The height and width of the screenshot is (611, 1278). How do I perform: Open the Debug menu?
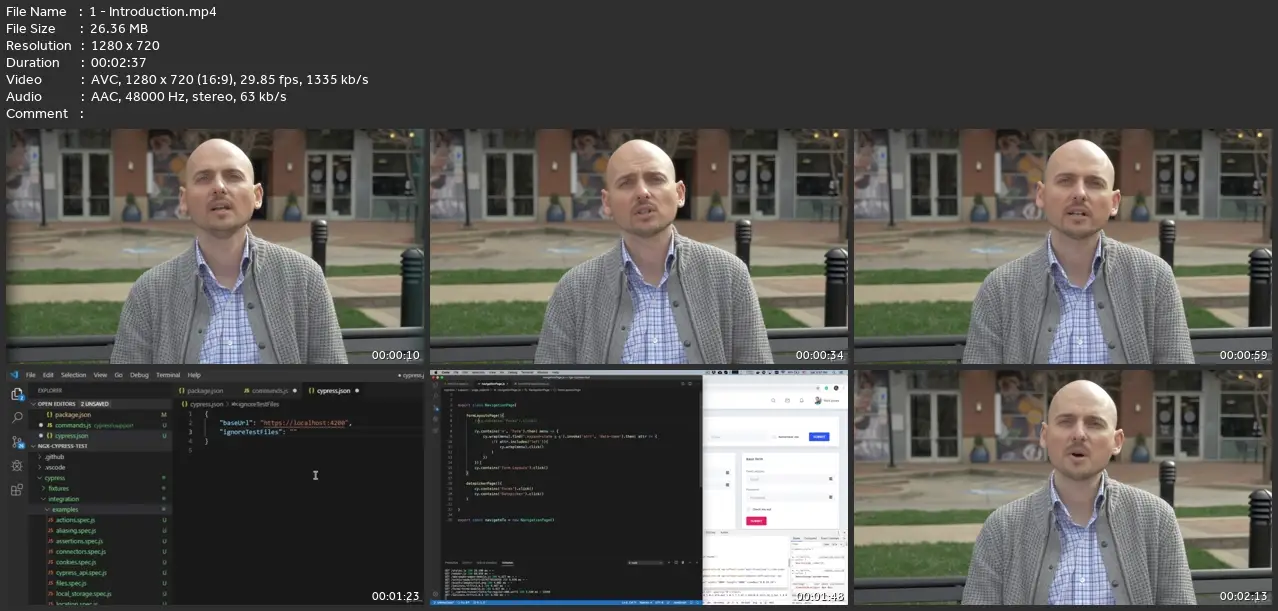[x=139, y=375]
